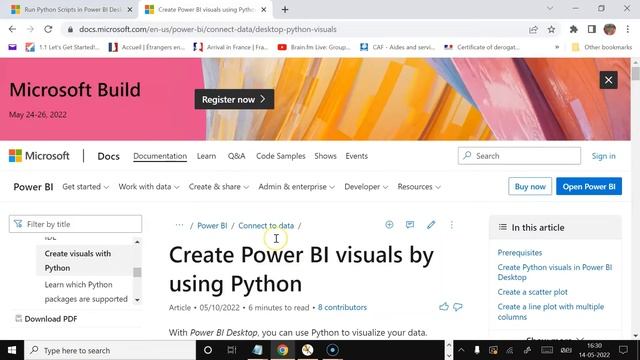Click the add to collection plus icon
The height and width of the screenshot is (360, 640).
[389, 224]
